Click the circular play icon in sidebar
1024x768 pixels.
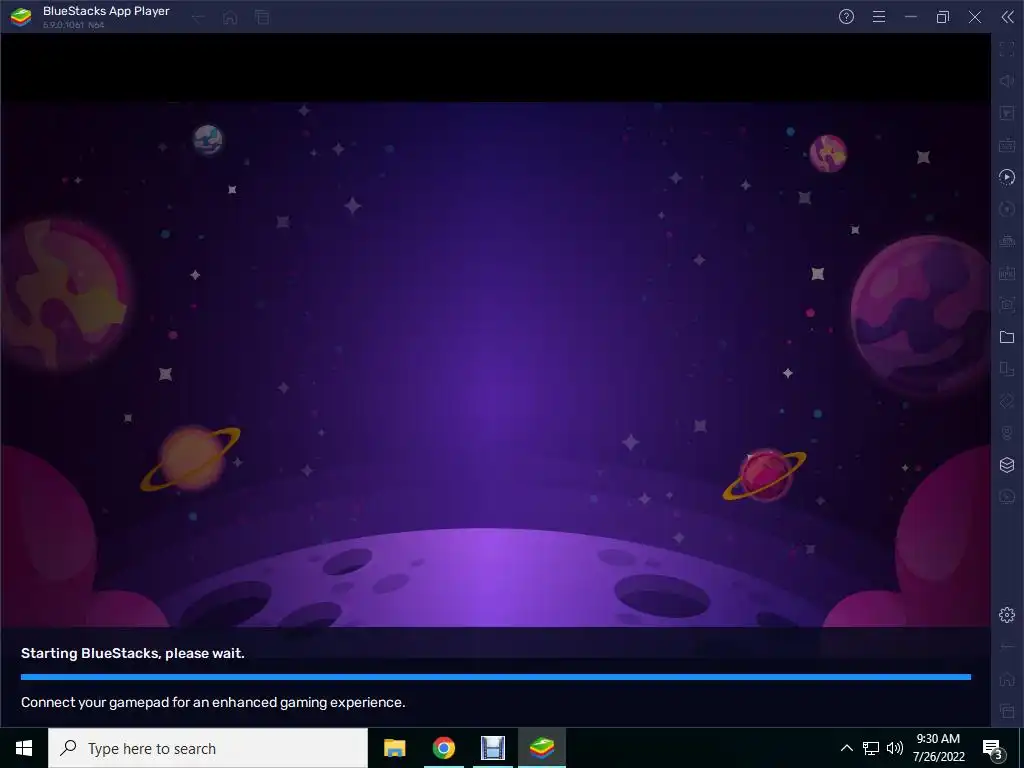[1007, 176]
